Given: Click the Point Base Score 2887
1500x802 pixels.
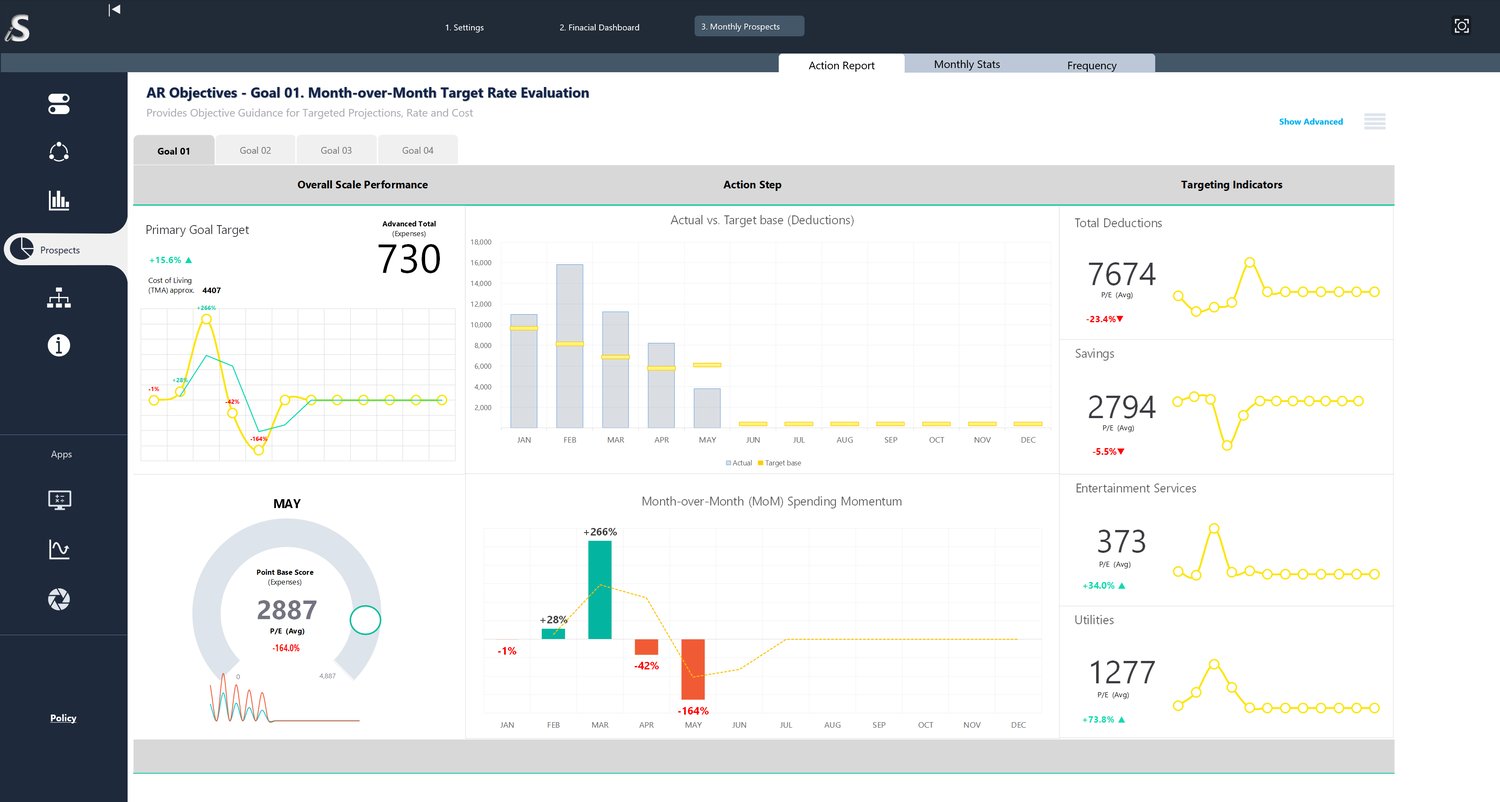Looking at the screenshot, I should 287,610.
